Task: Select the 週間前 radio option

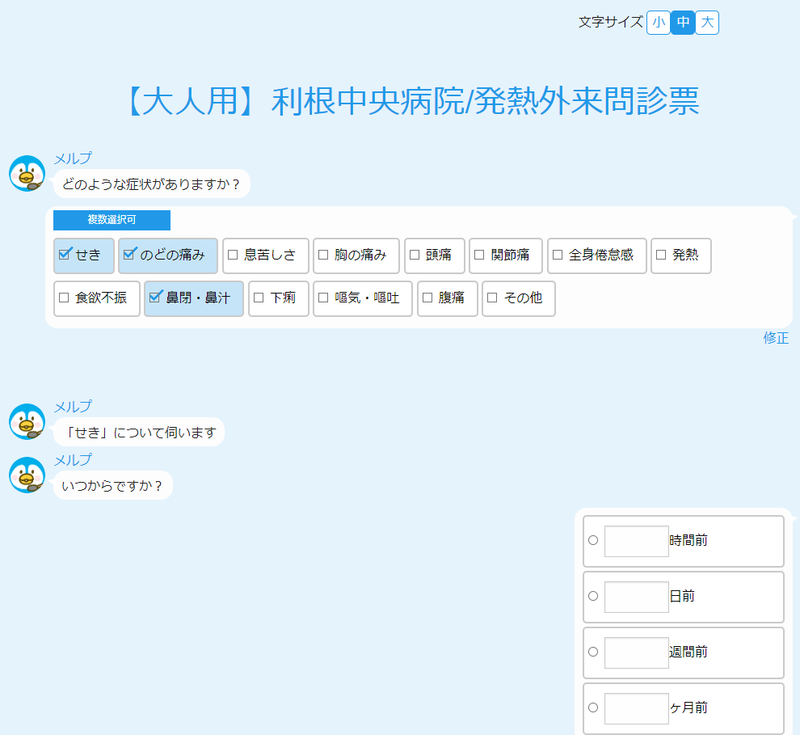Action: (x=593, y=652)
